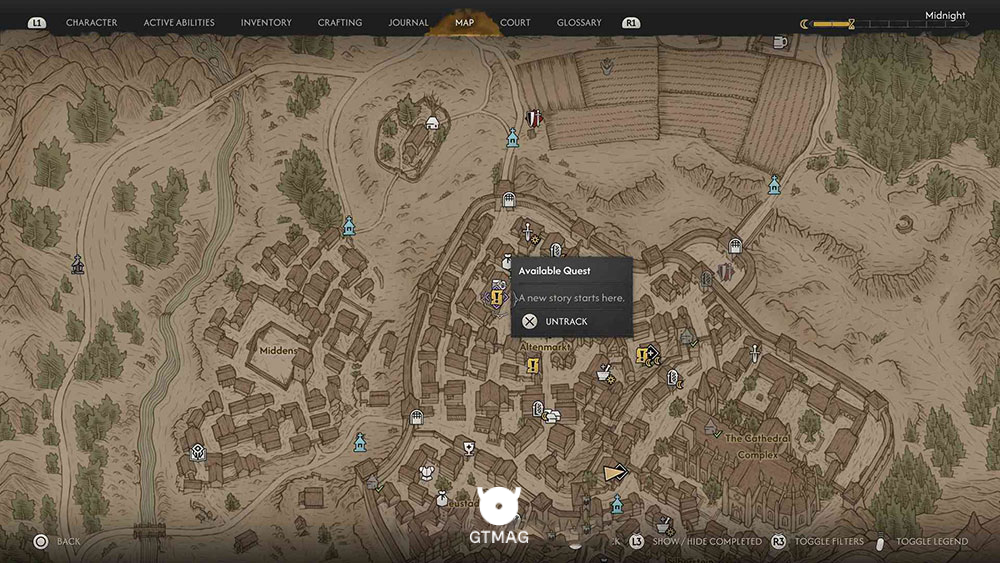Open the Journal tab
This screenshot has height=563, width=1000.
pyautogui.click(x=408, y=22)
